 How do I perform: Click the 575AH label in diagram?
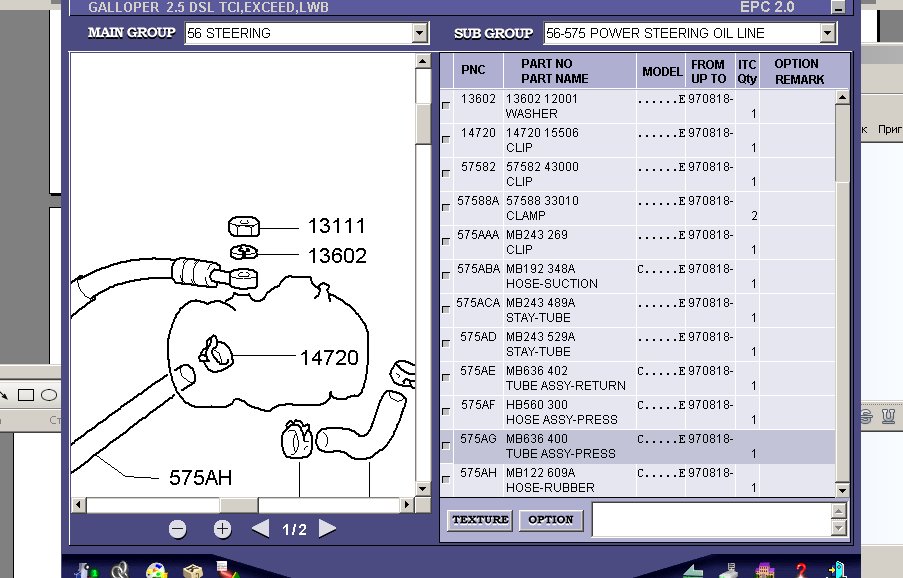point(200,477)
